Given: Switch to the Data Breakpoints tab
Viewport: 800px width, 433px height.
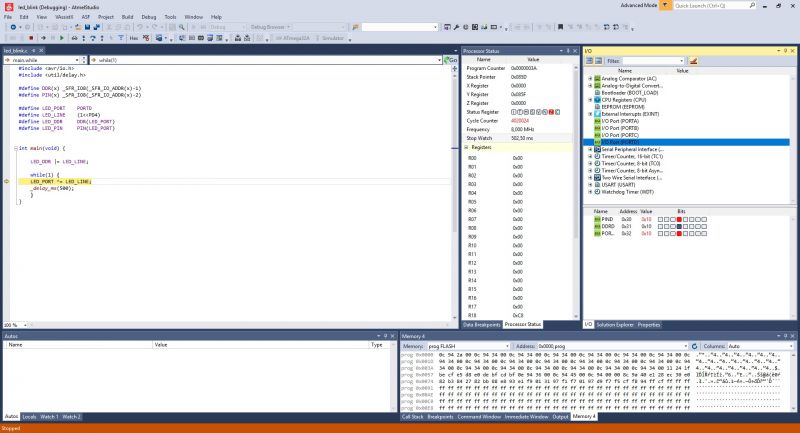Looking at the screenshot, I should (481, 324).
